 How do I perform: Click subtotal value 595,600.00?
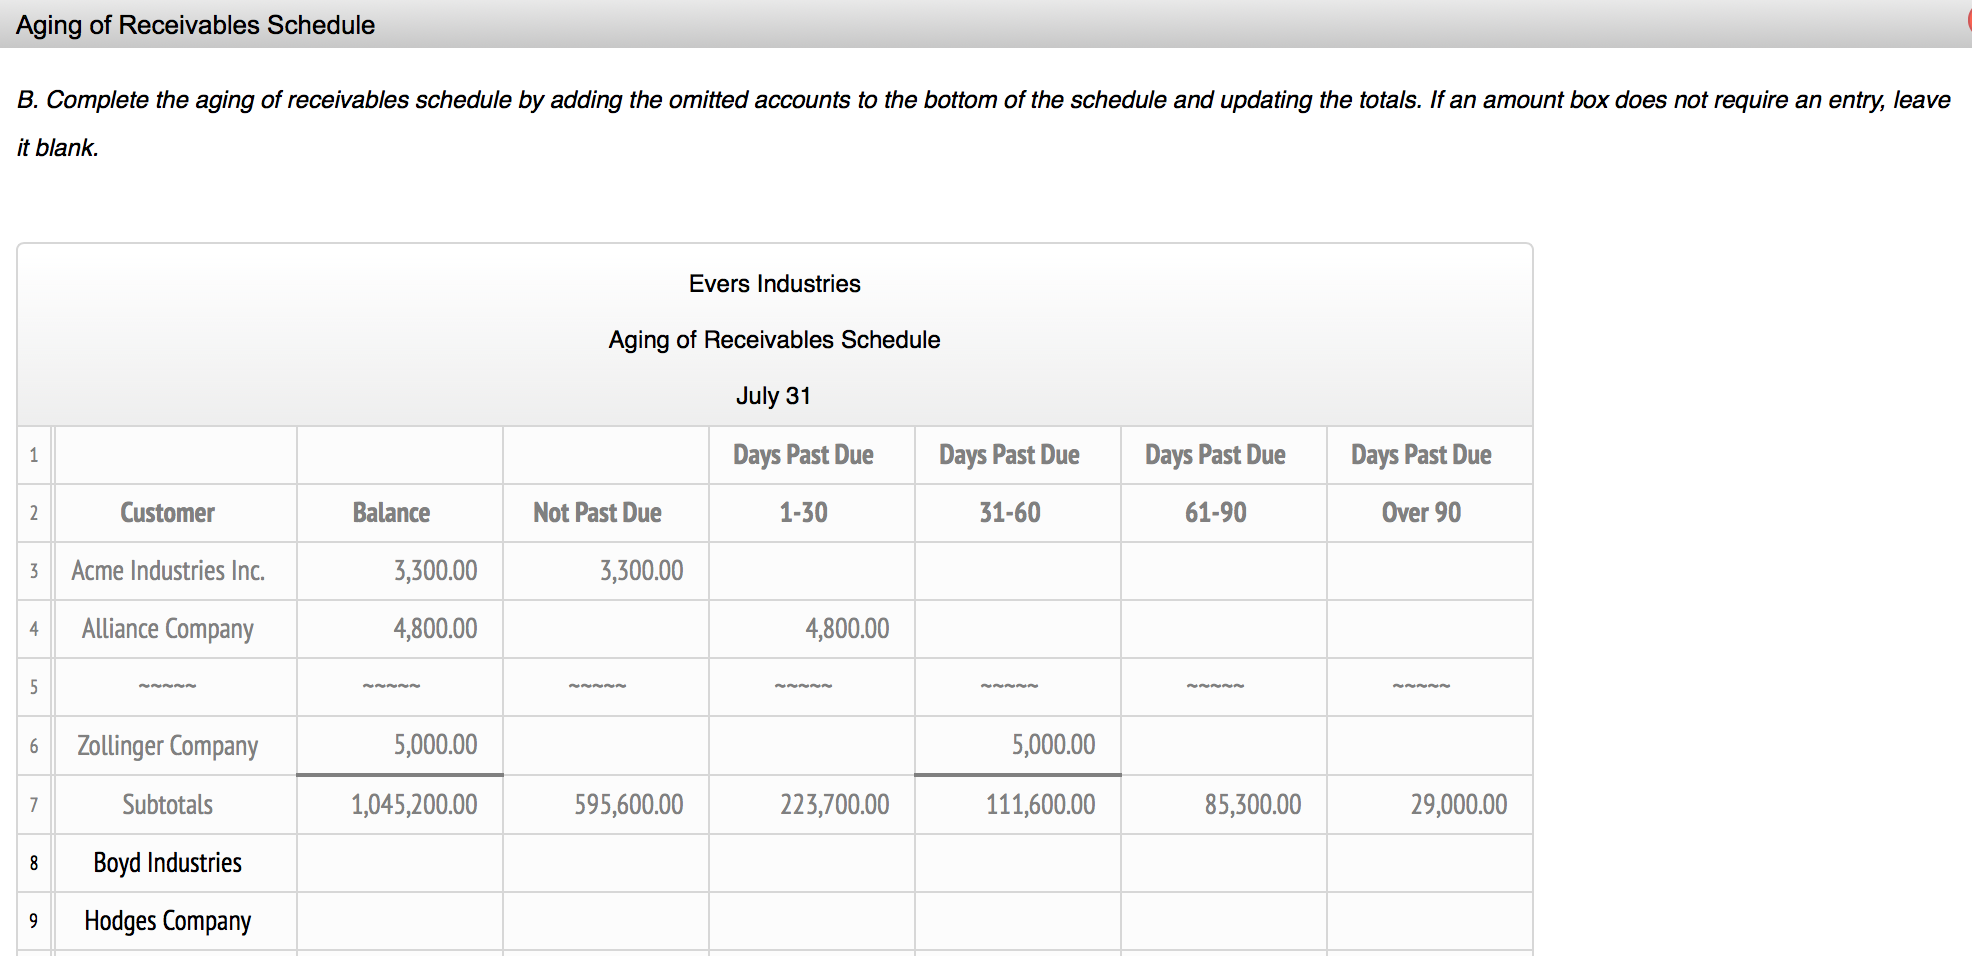pos(629,805)
